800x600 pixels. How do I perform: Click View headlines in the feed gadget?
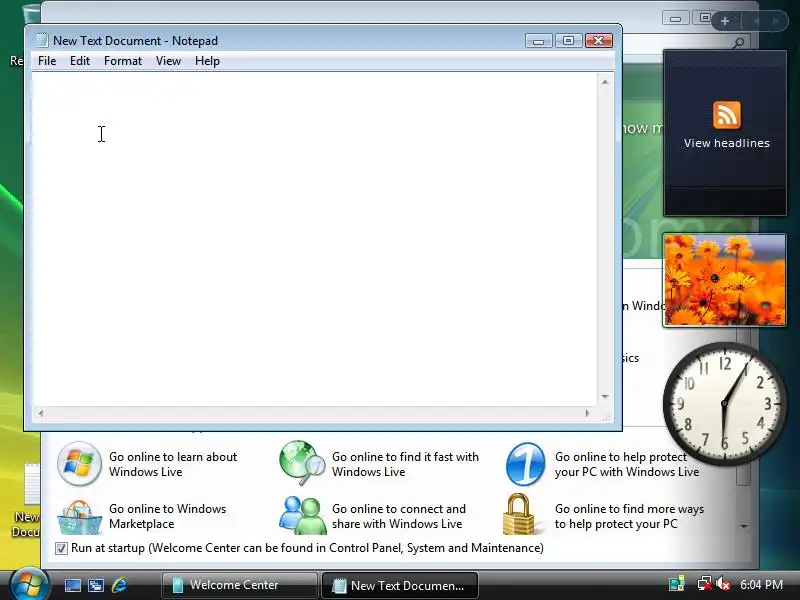[x=727, y=143]
